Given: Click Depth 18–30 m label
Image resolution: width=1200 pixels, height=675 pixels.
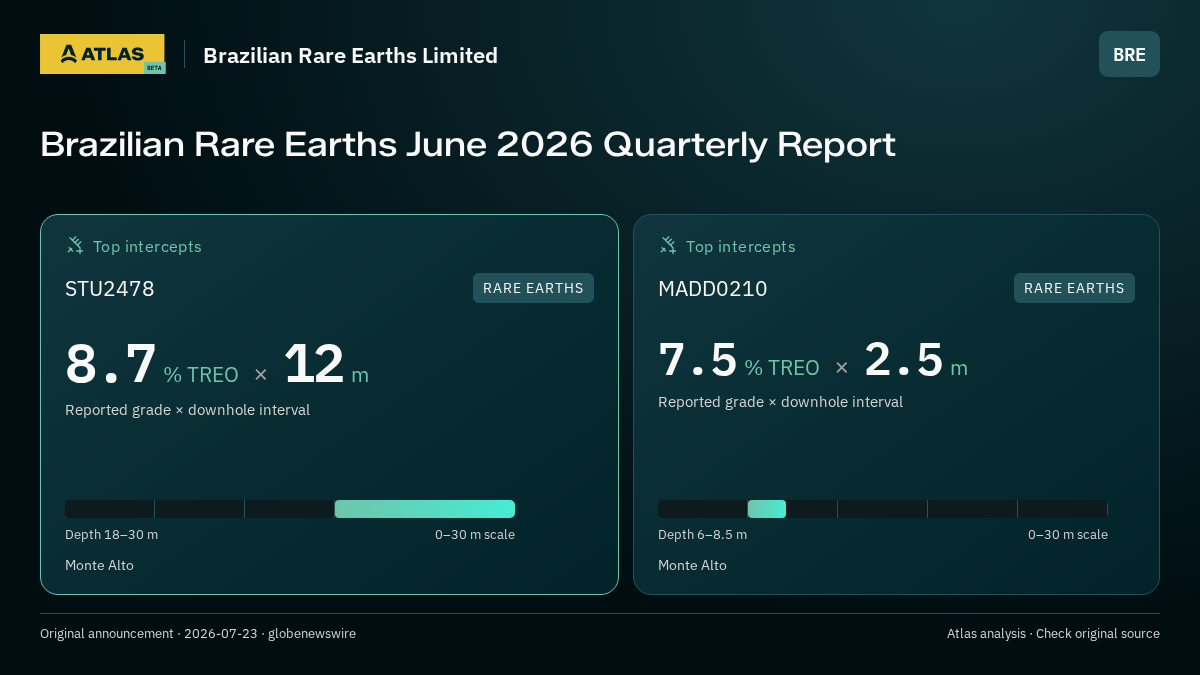Looking at the screenshot, I should [111, 535].
